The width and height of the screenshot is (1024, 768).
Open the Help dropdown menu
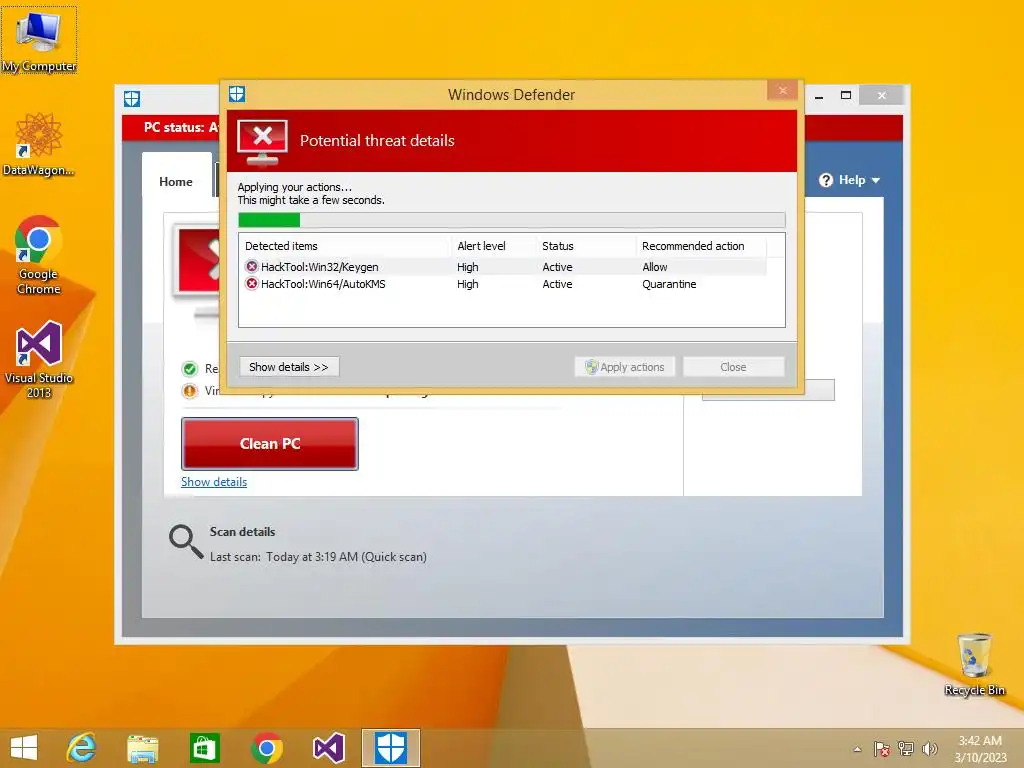pos(850,180)
